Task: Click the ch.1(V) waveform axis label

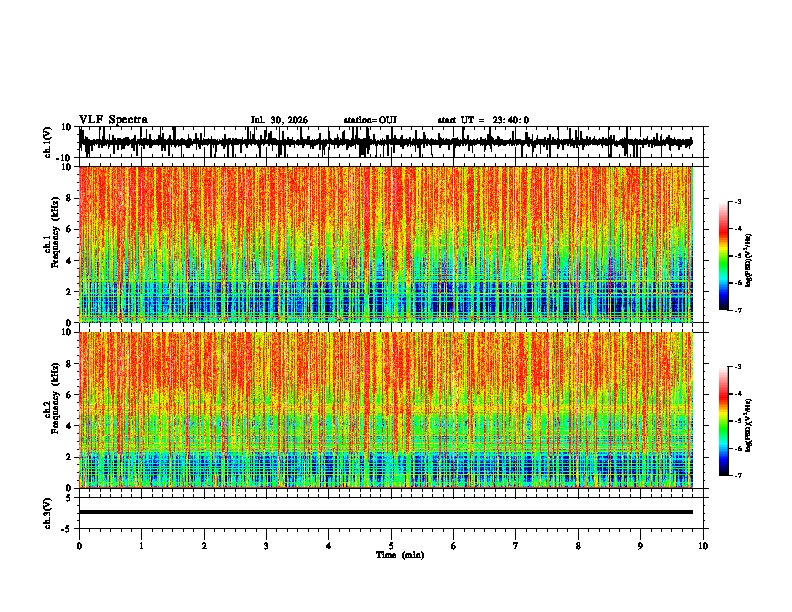Action: (48, 142)
